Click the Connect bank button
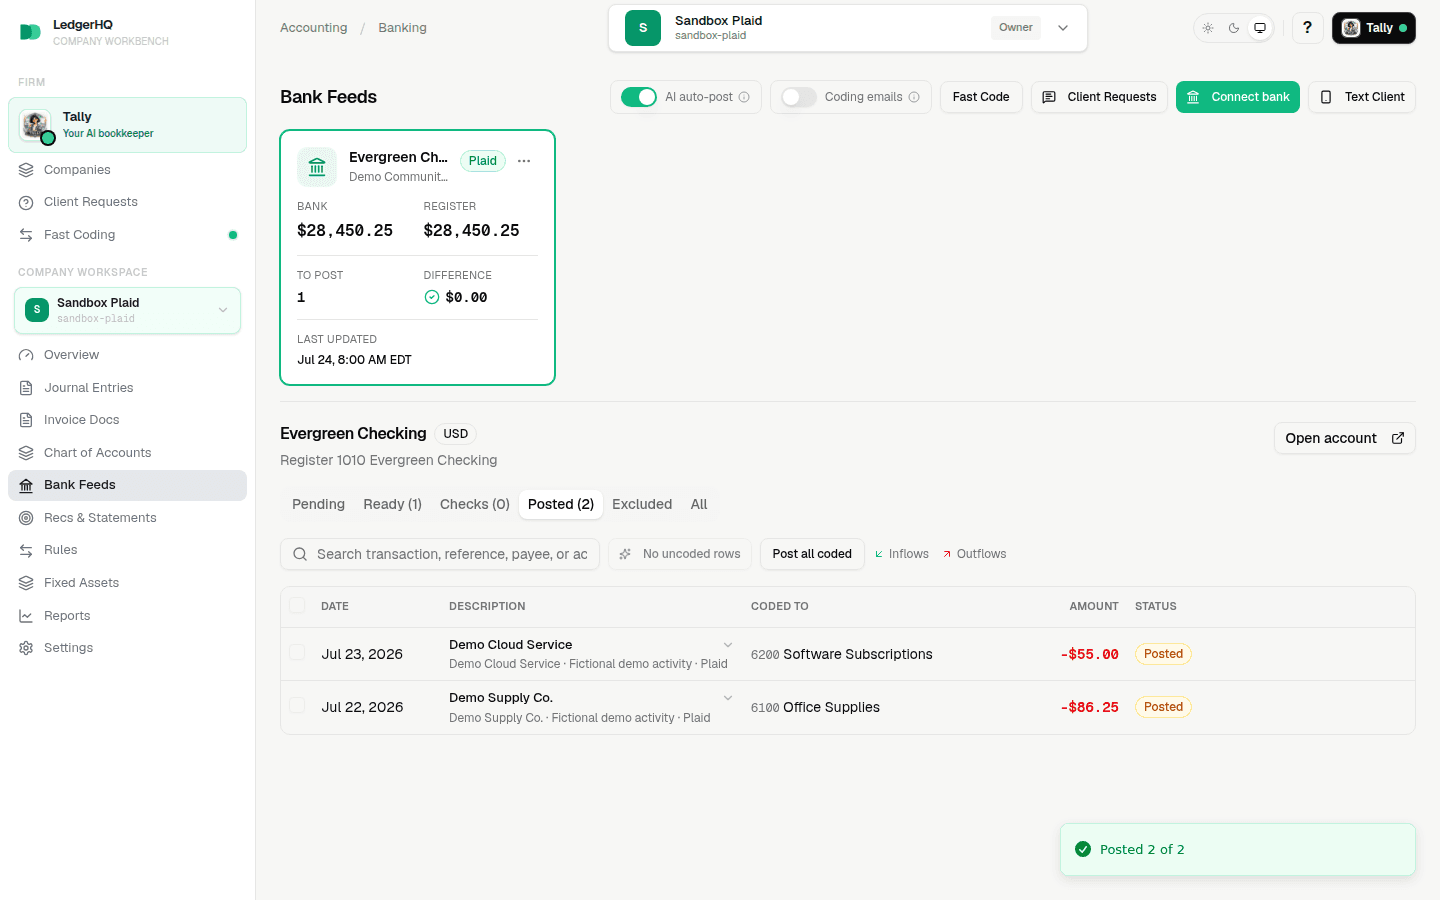This screenshot has height=900, width=1440. [1238, 97]
